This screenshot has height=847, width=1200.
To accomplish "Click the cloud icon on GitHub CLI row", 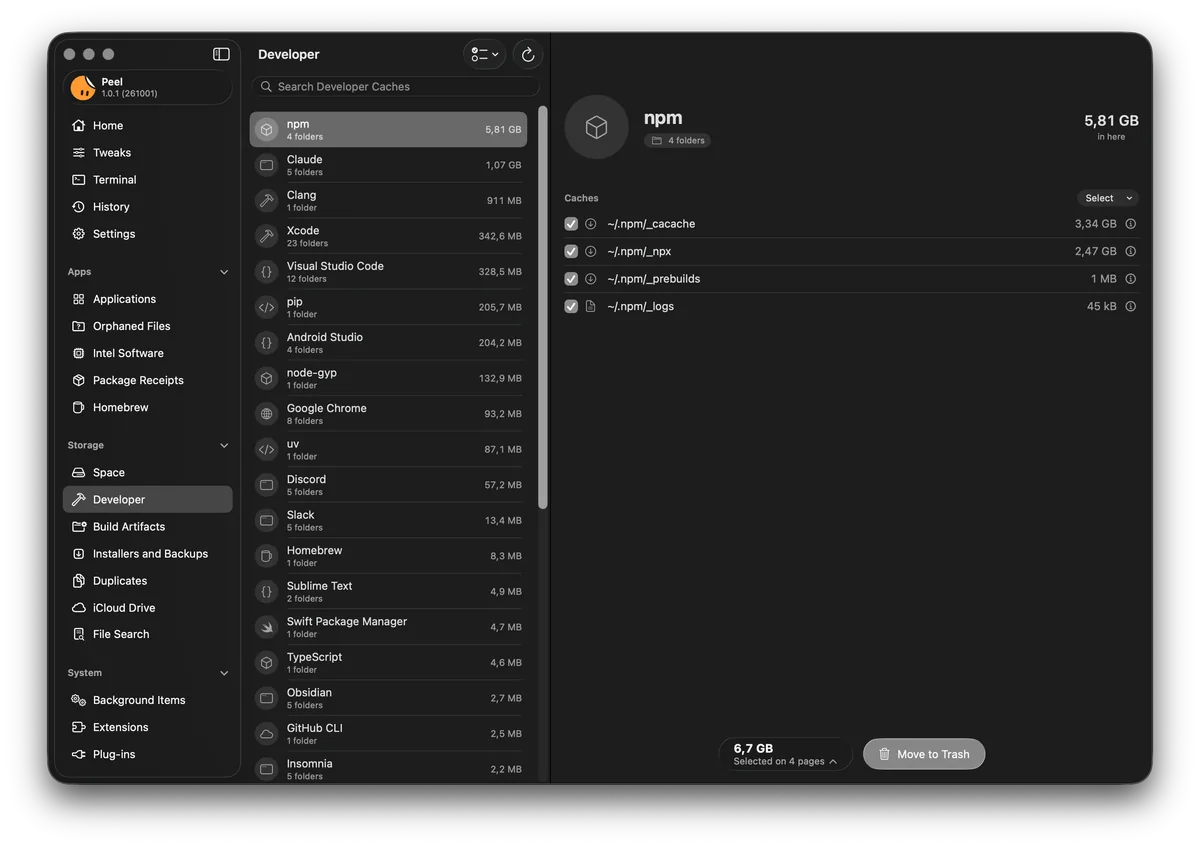I will 266,734.
